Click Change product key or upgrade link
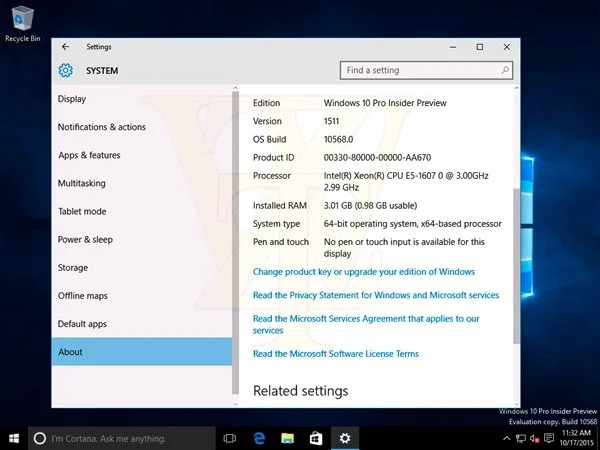Screen dimensions: 600x450 [x=364, y=272]
